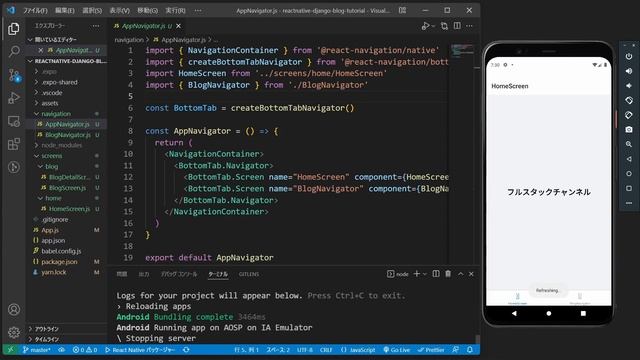This screenshot has height=360, width=640.
Task: Open the Selection menu
Action: click(x=92, y=10)
